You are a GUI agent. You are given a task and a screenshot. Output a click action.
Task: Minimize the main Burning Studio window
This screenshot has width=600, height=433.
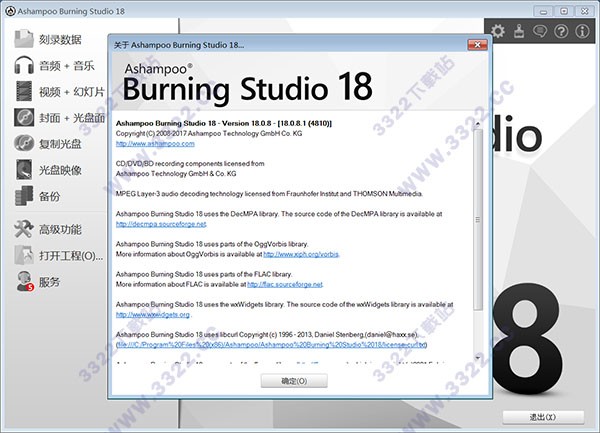[543, 11]
